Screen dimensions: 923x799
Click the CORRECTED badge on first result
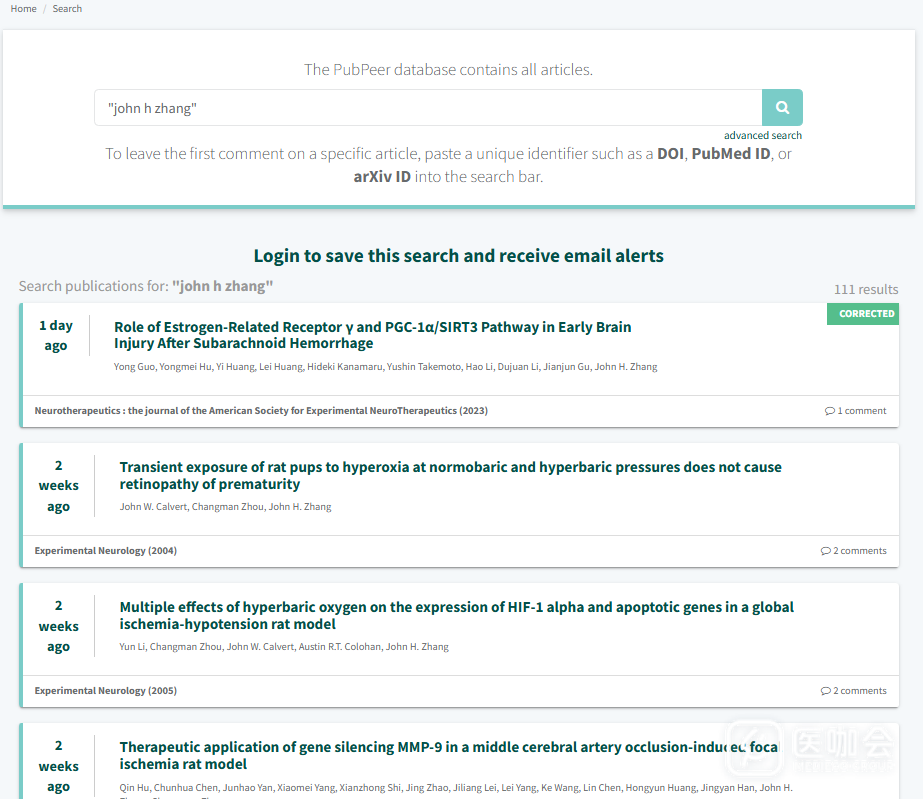pyautogui.click(x=865, y=314)
